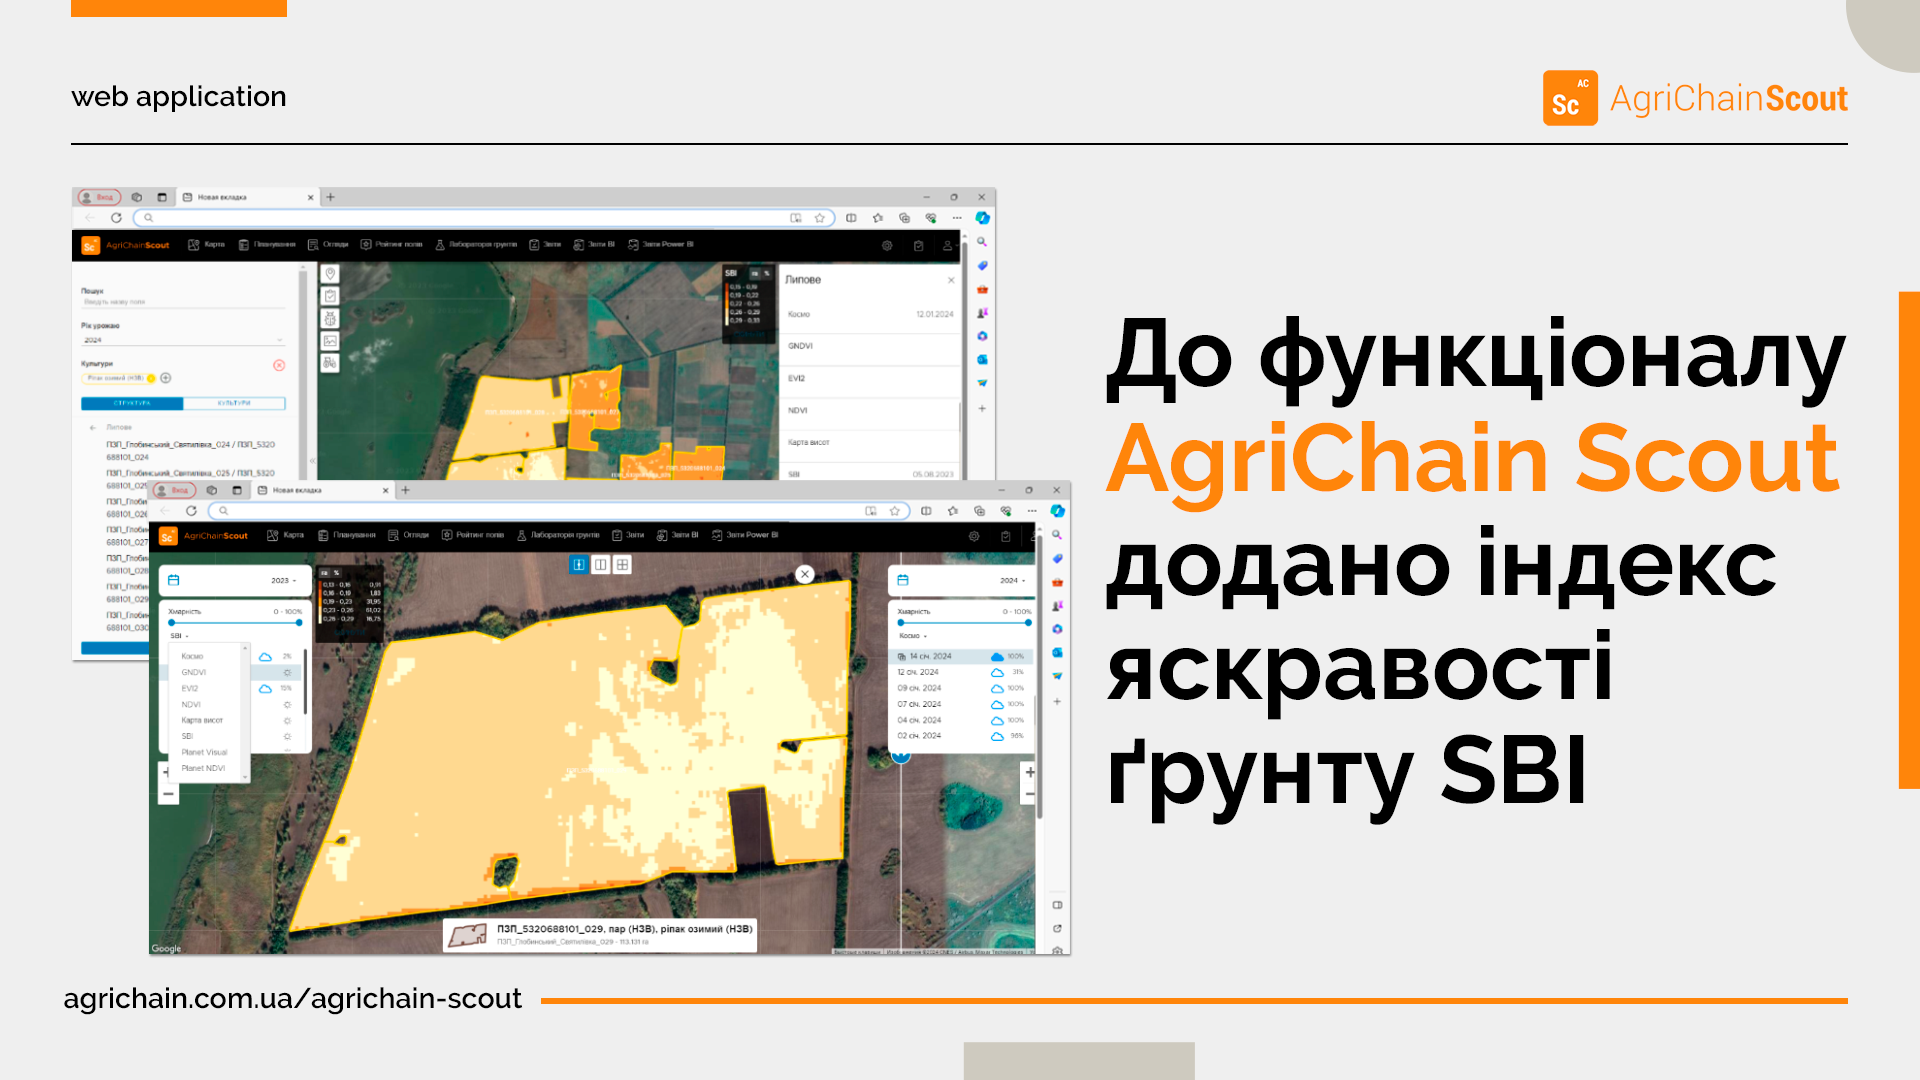Select two-pane split map mode icon

click(x=601, y=565)
